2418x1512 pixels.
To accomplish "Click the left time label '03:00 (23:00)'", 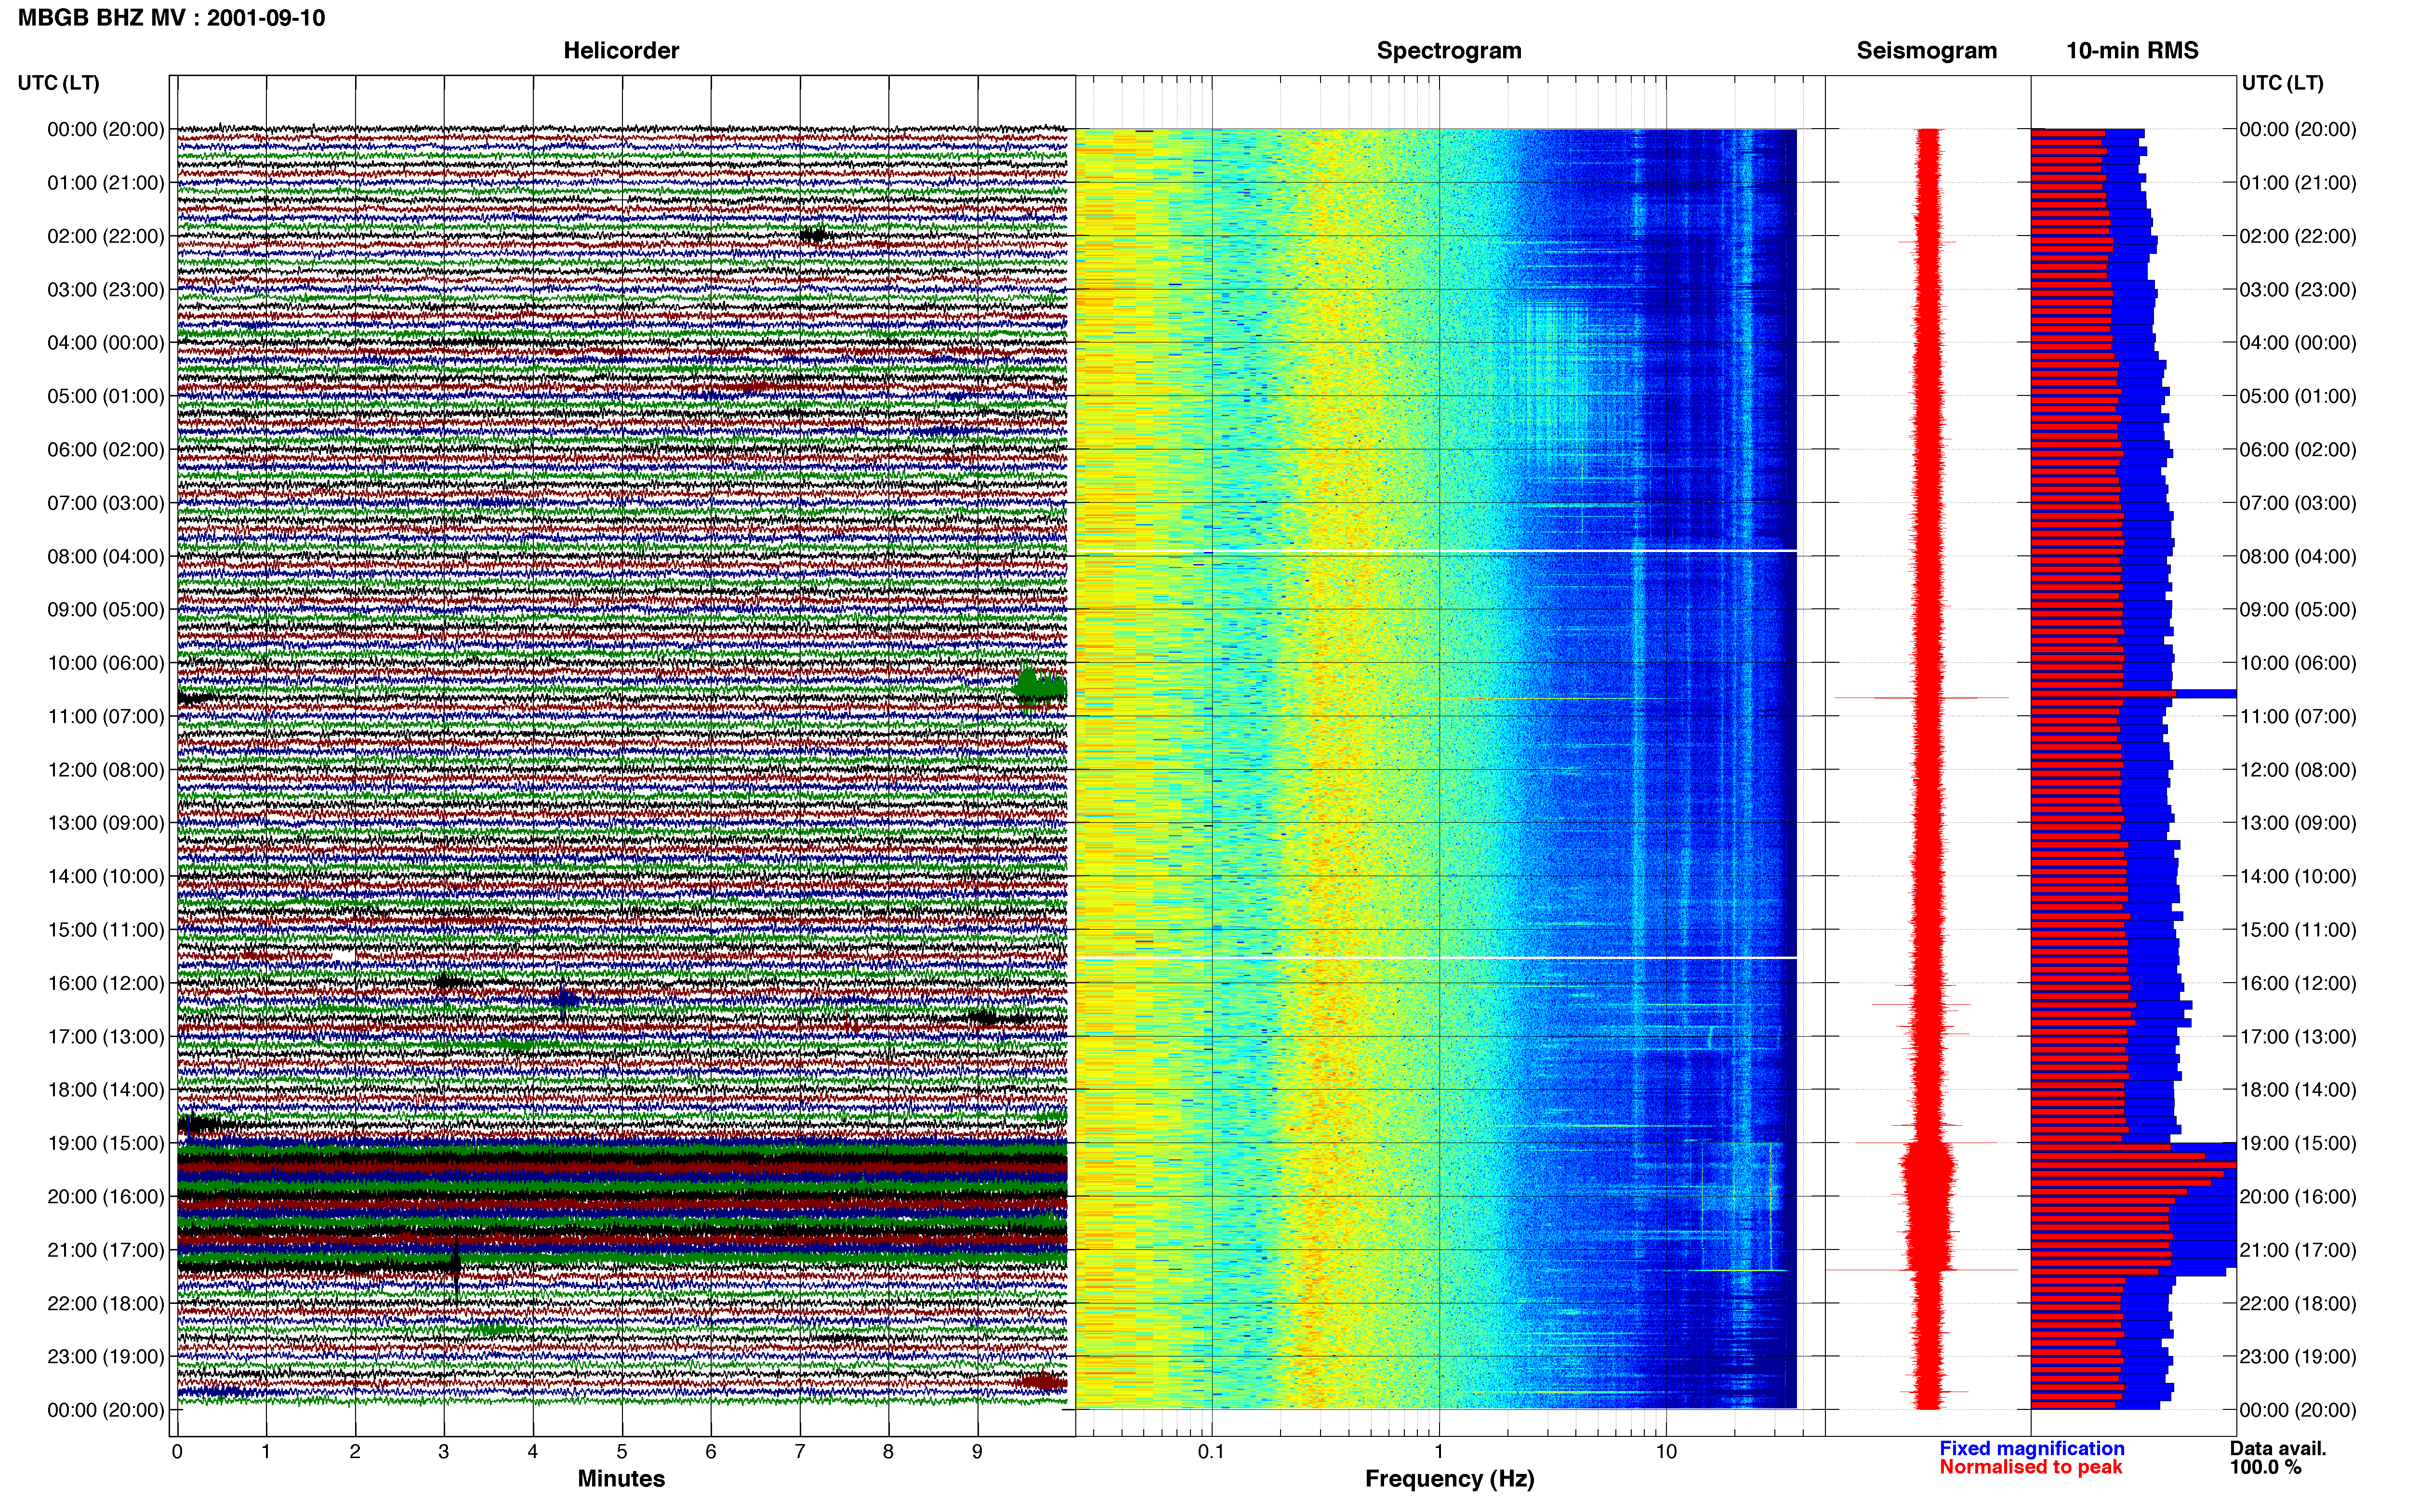I will coord(106,290).
